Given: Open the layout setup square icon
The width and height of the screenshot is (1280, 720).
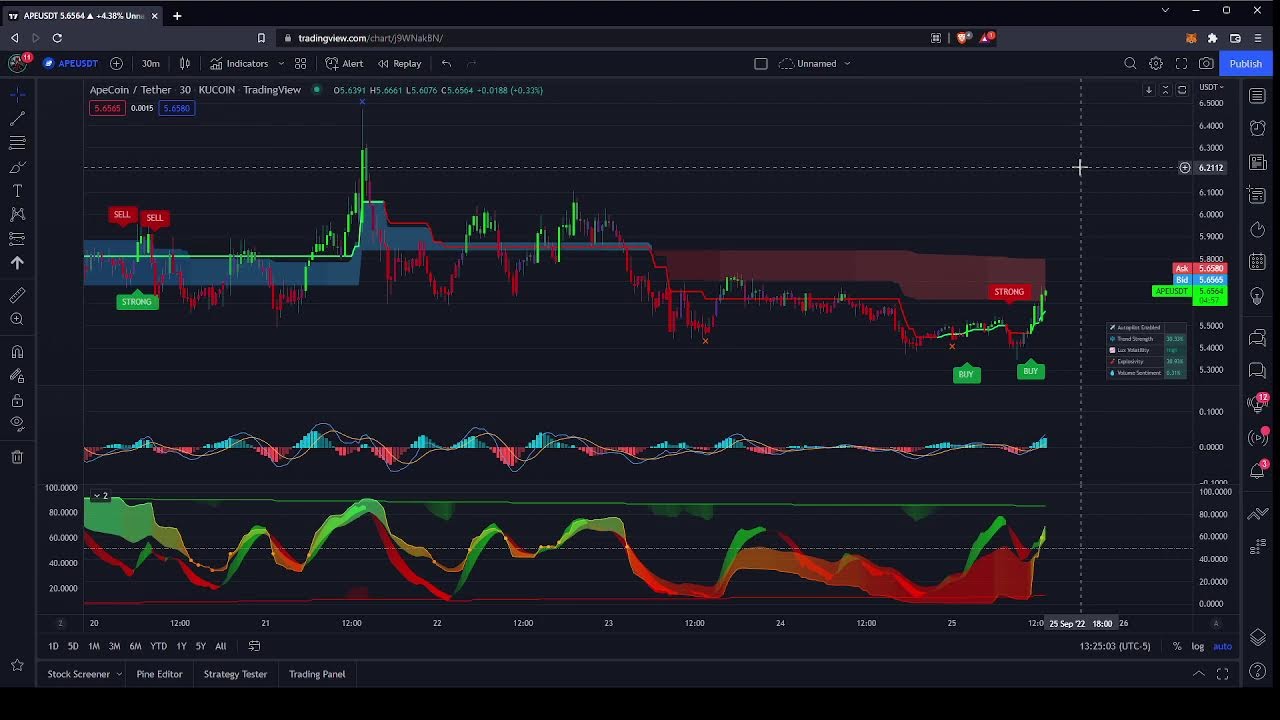Looking at the screenshot, I should [x=760, y=63].
